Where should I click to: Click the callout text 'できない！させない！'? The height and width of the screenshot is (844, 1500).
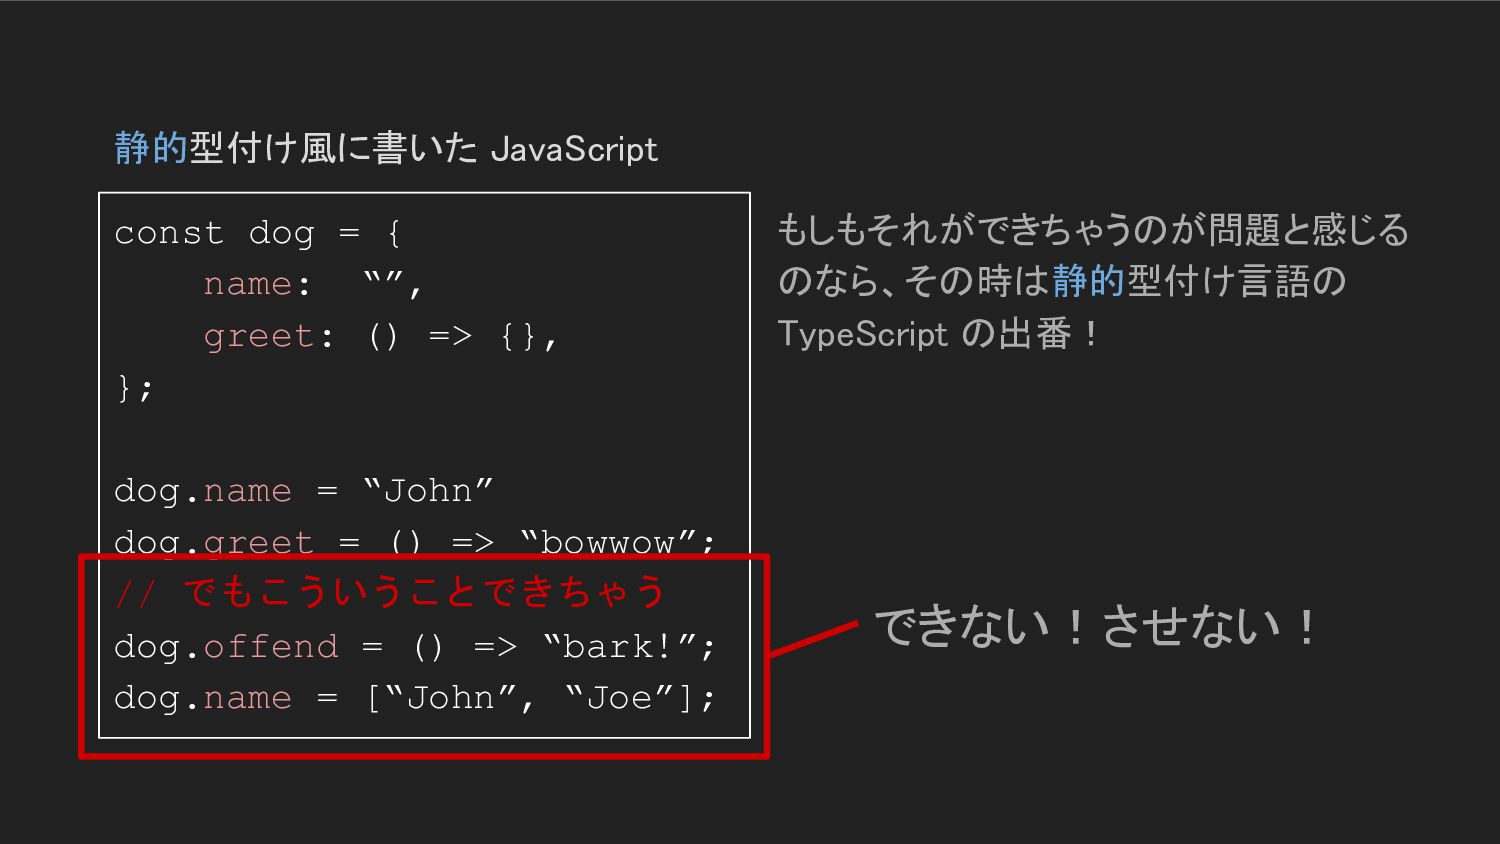[1096, 627]
